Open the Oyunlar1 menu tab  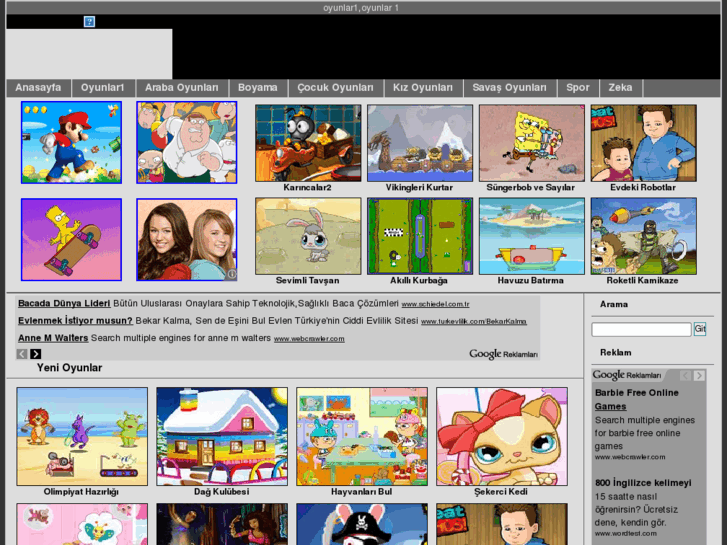point(103,88)
